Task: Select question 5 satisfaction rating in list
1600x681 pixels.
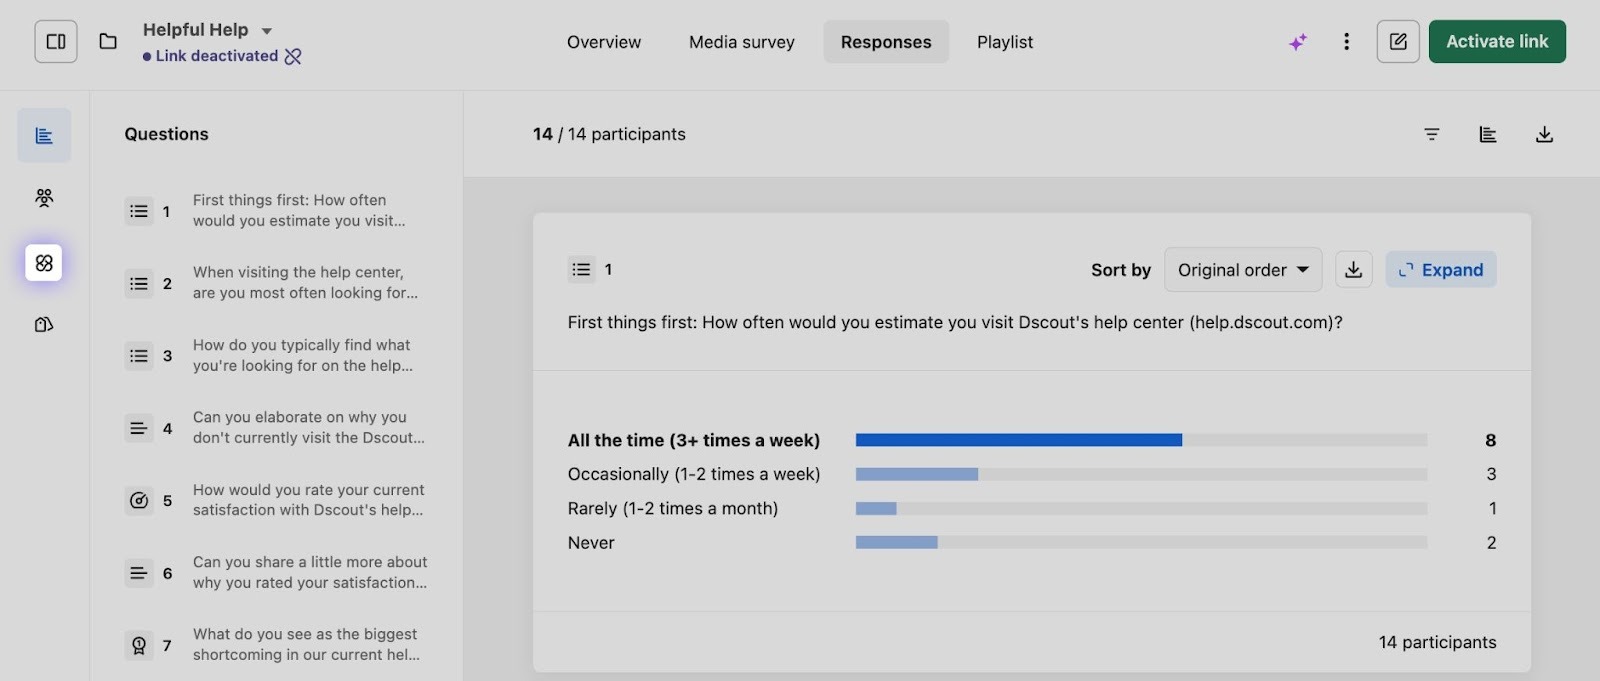Action: coord(278,500)
